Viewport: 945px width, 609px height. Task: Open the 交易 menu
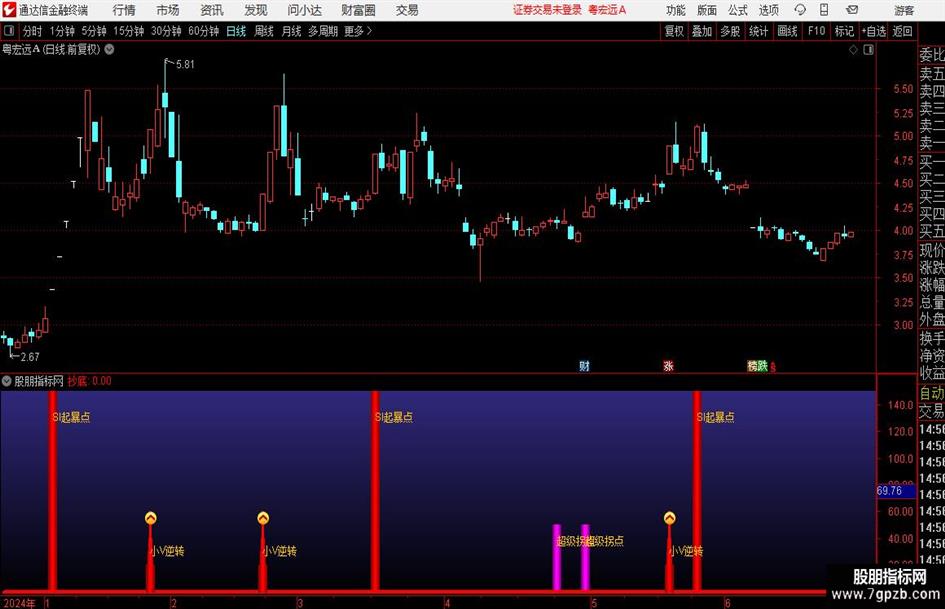click(x=407, y=10)
